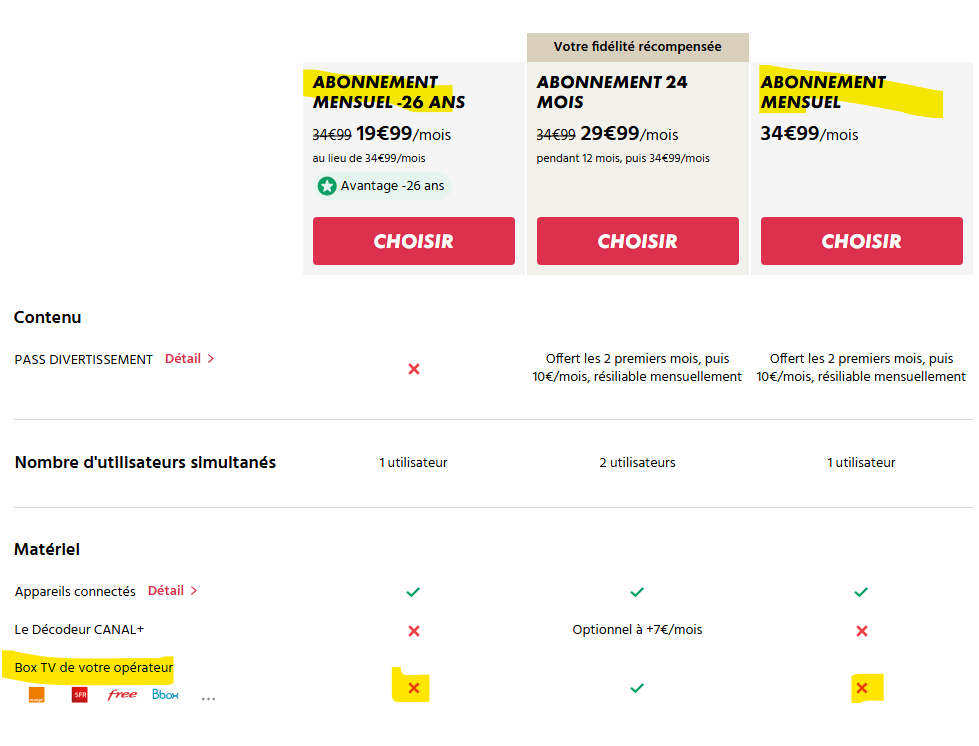Click the Box TV red cross under Abonnement Mensuel -26 ans
Image resolution: width=979 pixels, height=746 pixels.
(x=414, y=688)
